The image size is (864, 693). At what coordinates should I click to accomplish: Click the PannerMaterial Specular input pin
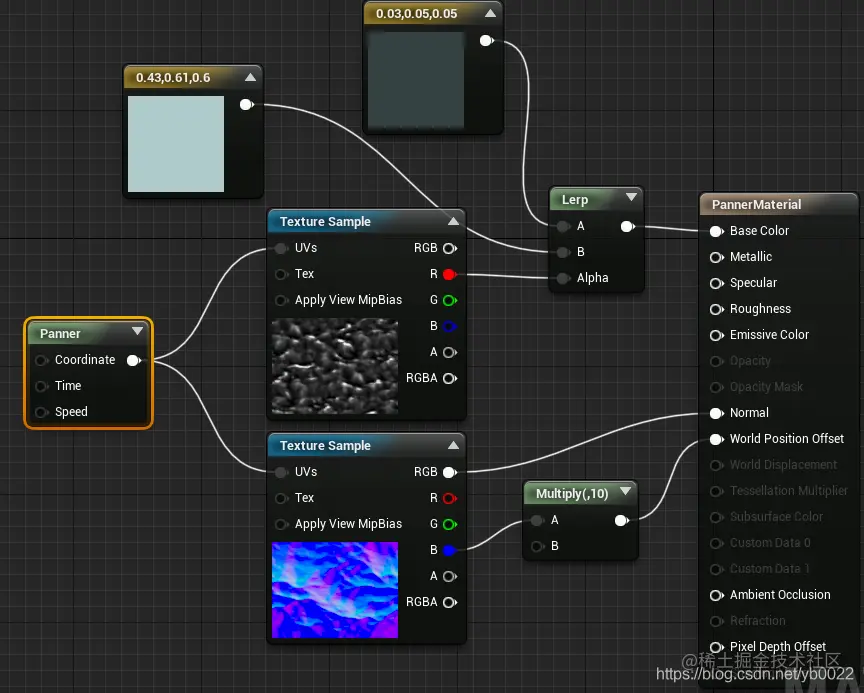point(716,283)
